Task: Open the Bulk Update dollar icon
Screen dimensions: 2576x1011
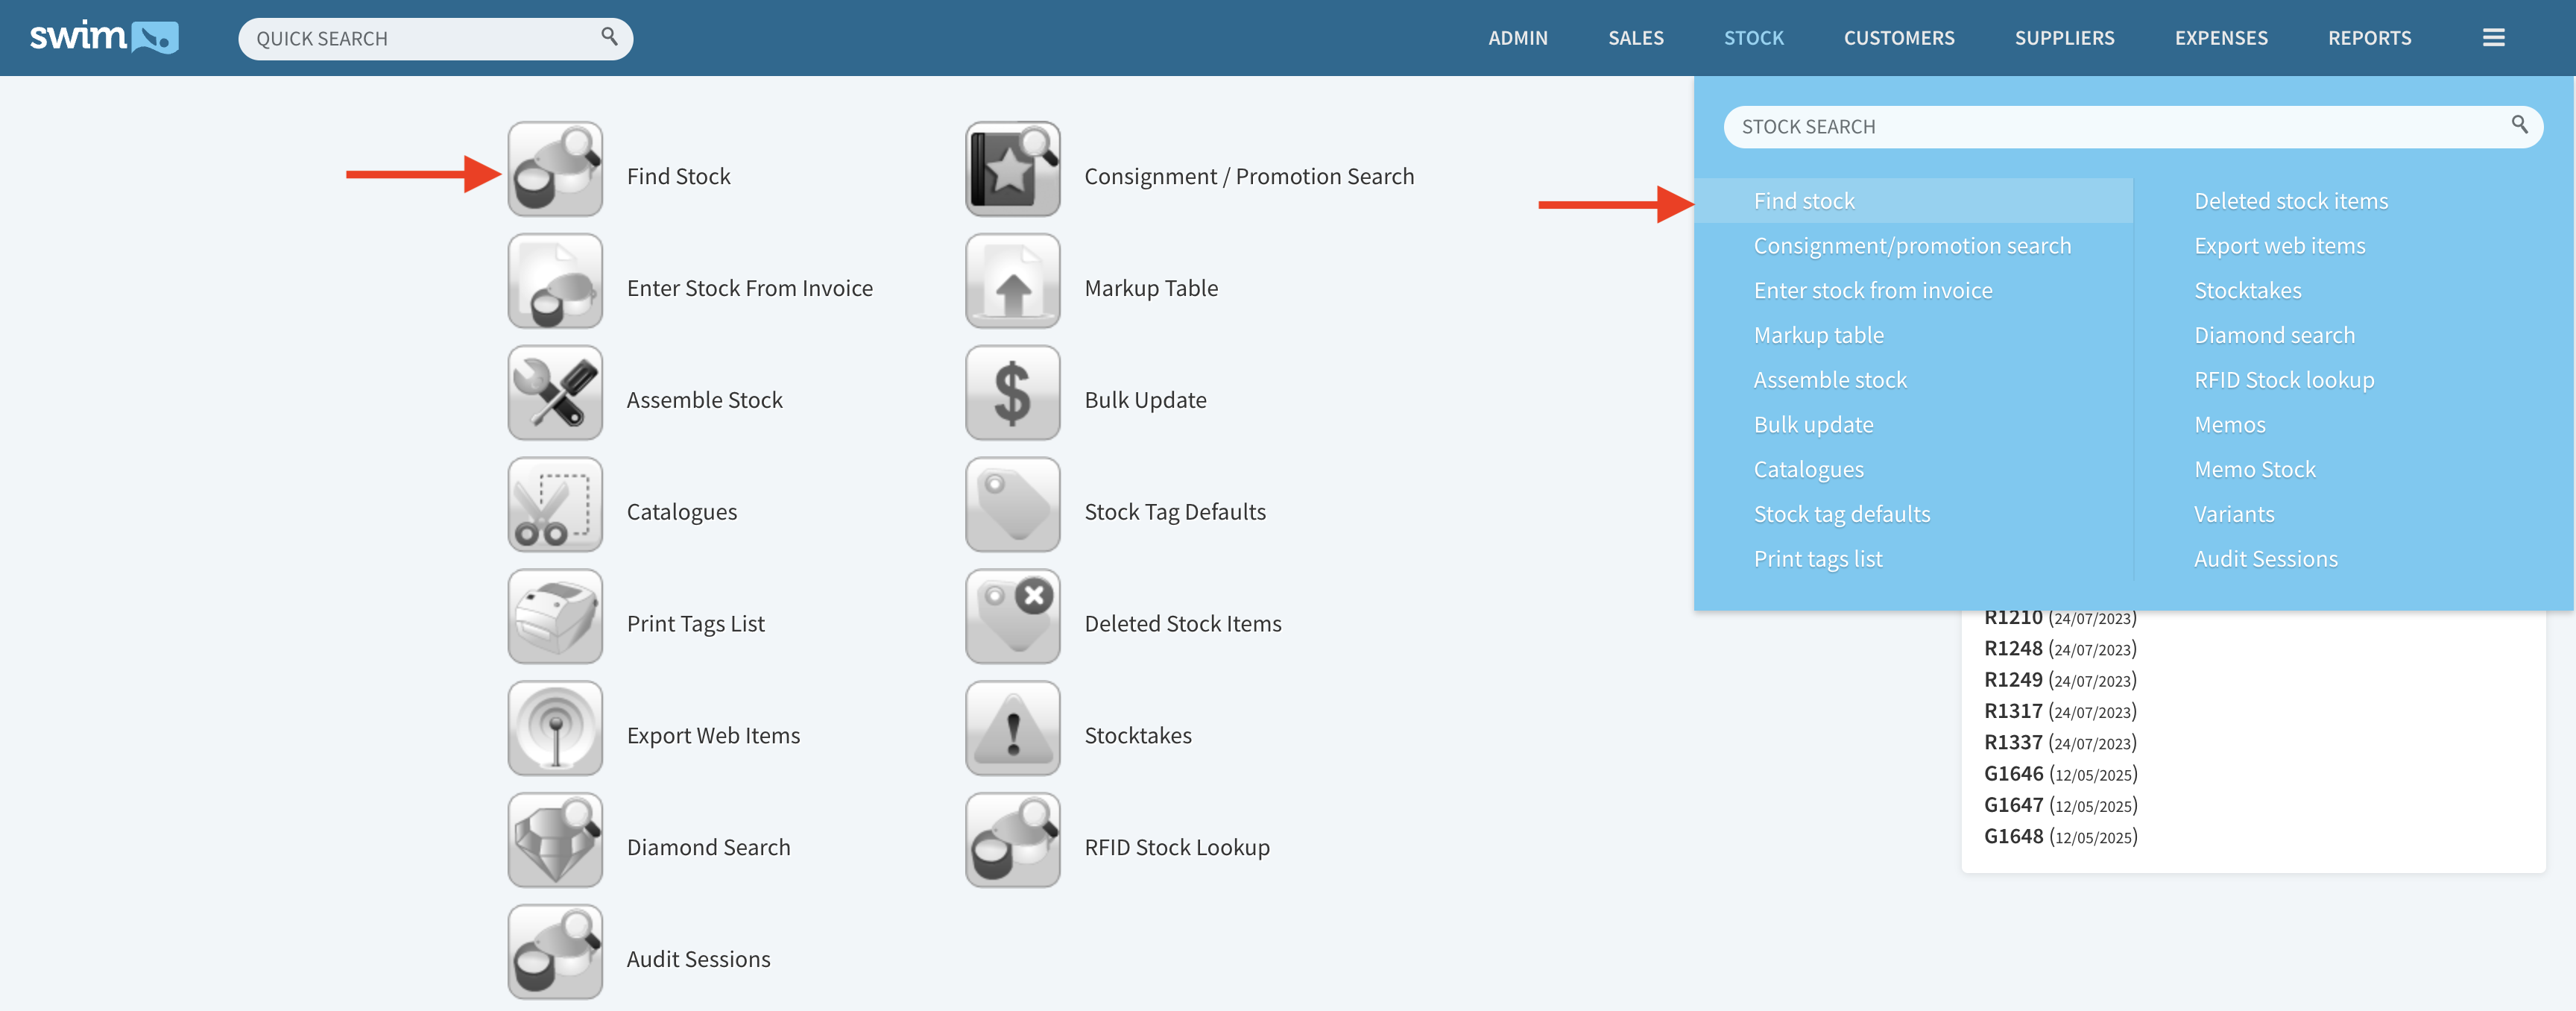Action: (1013, 394)
